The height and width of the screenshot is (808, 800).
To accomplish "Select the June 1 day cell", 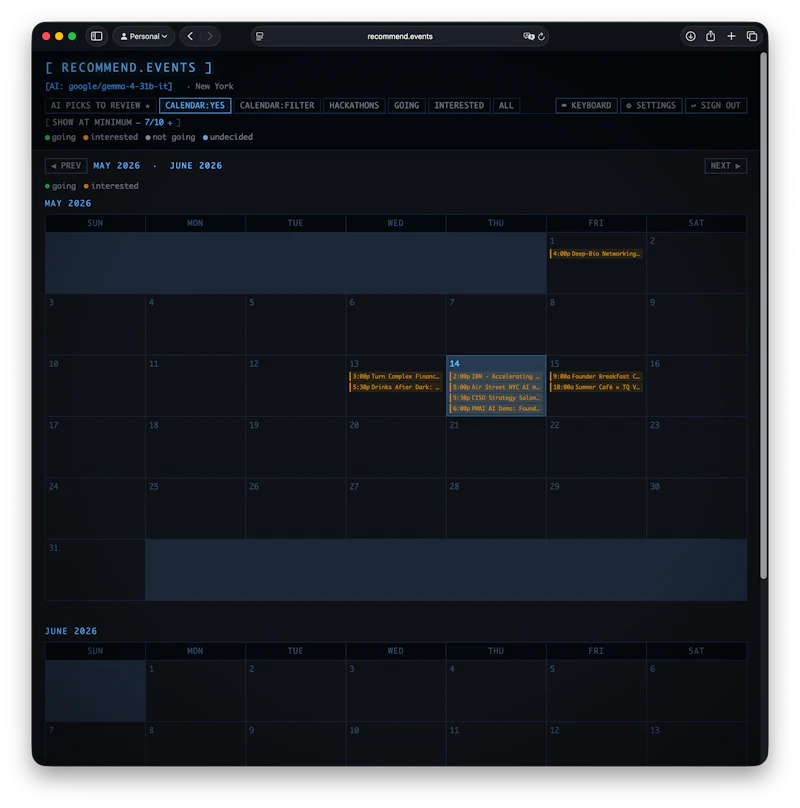I will point(195,691).
